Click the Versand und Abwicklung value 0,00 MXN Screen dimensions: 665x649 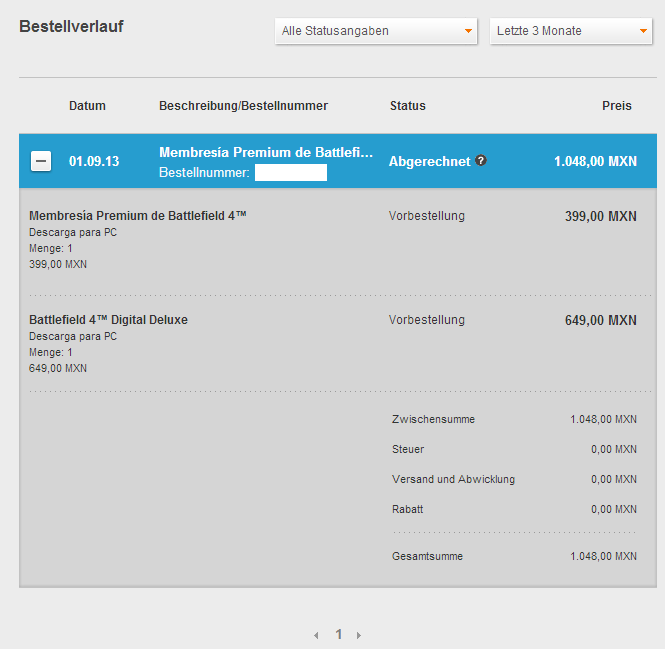(x=614, y=479)
